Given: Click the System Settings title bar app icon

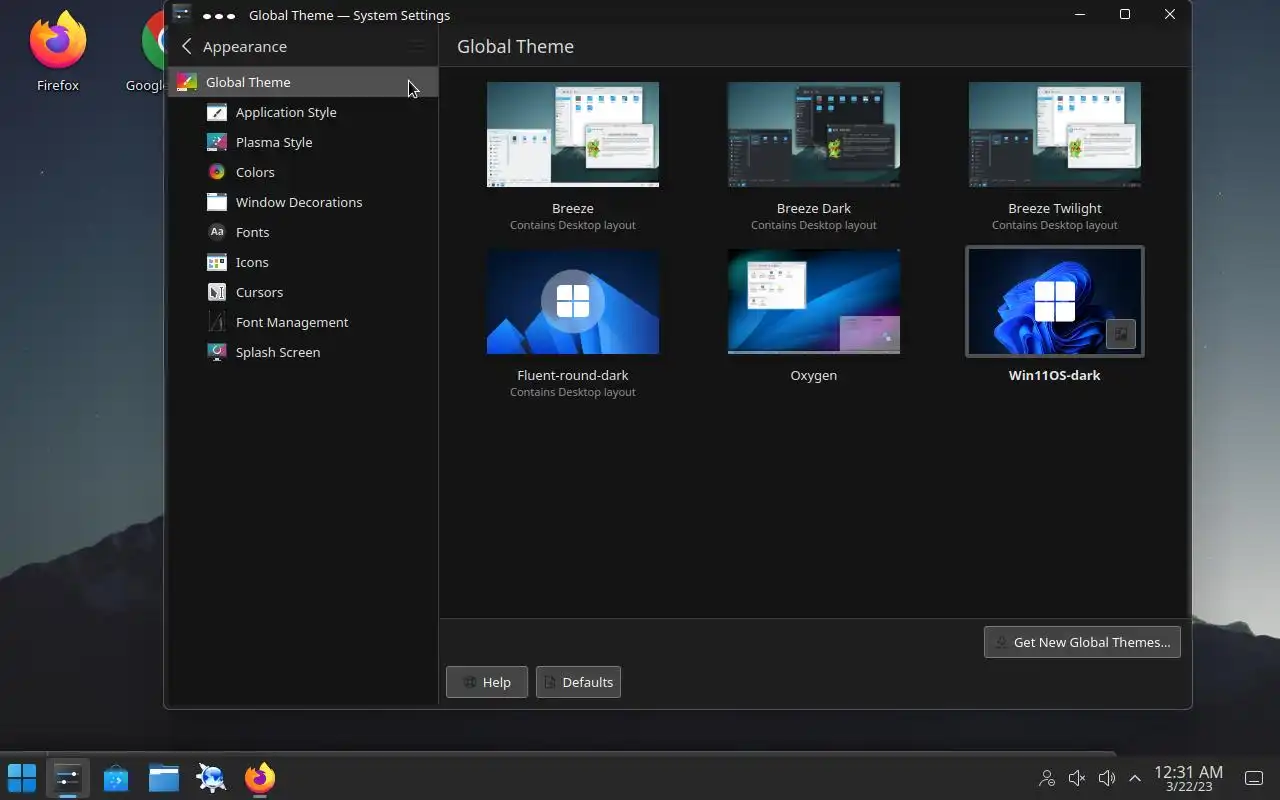Looking at the screenshot, I should point(181,14).
